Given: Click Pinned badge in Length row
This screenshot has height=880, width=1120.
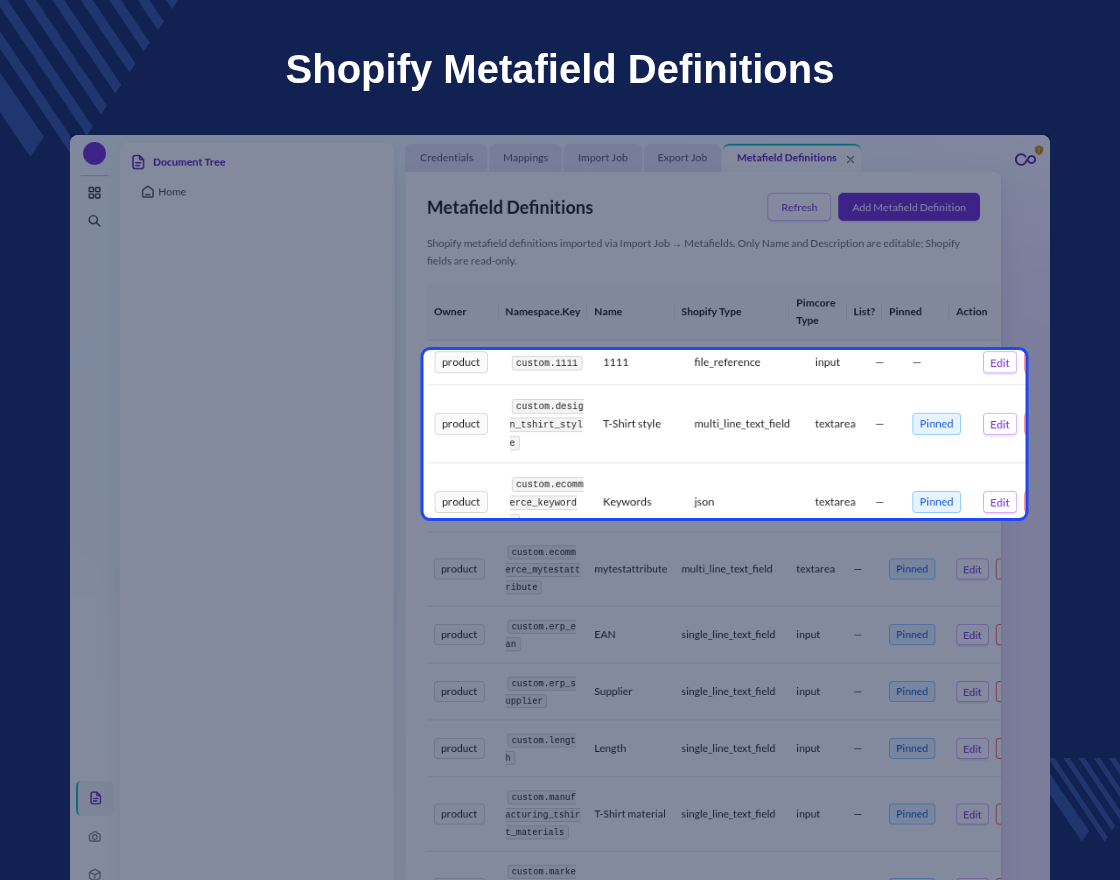Looking at the screenshot, I should click(912, 749).
